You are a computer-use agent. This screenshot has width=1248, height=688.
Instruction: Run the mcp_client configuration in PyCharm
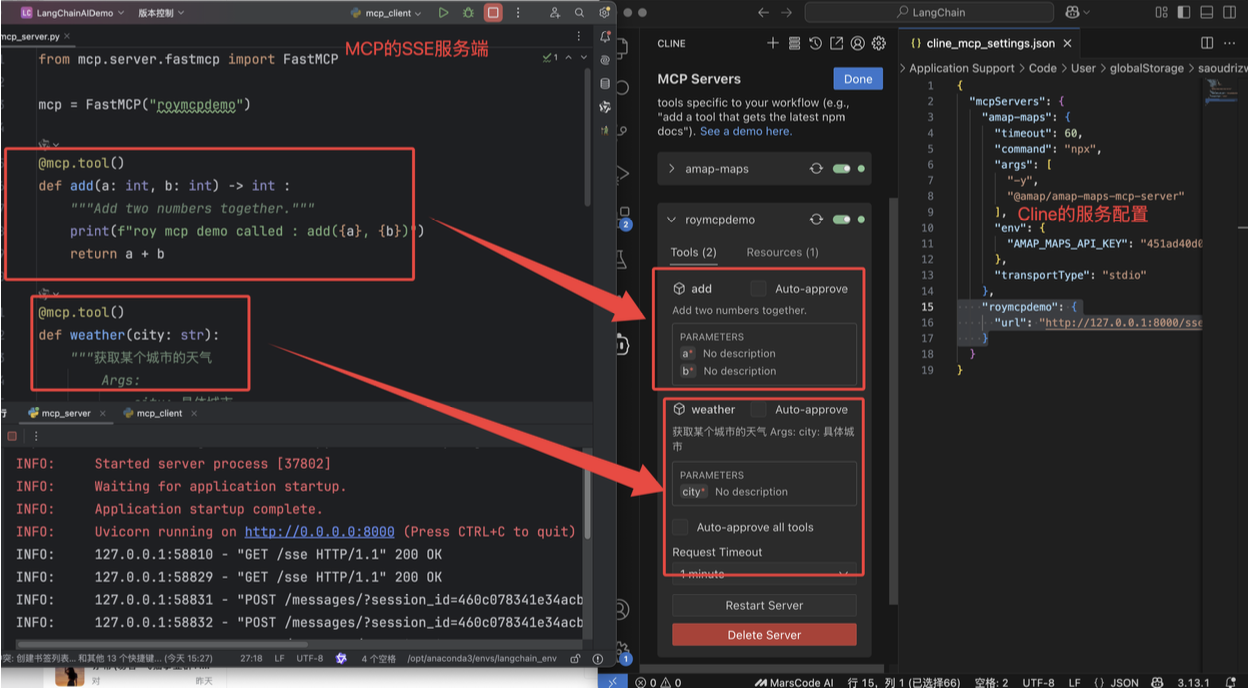pyautogui.click(x=444, y=13)
